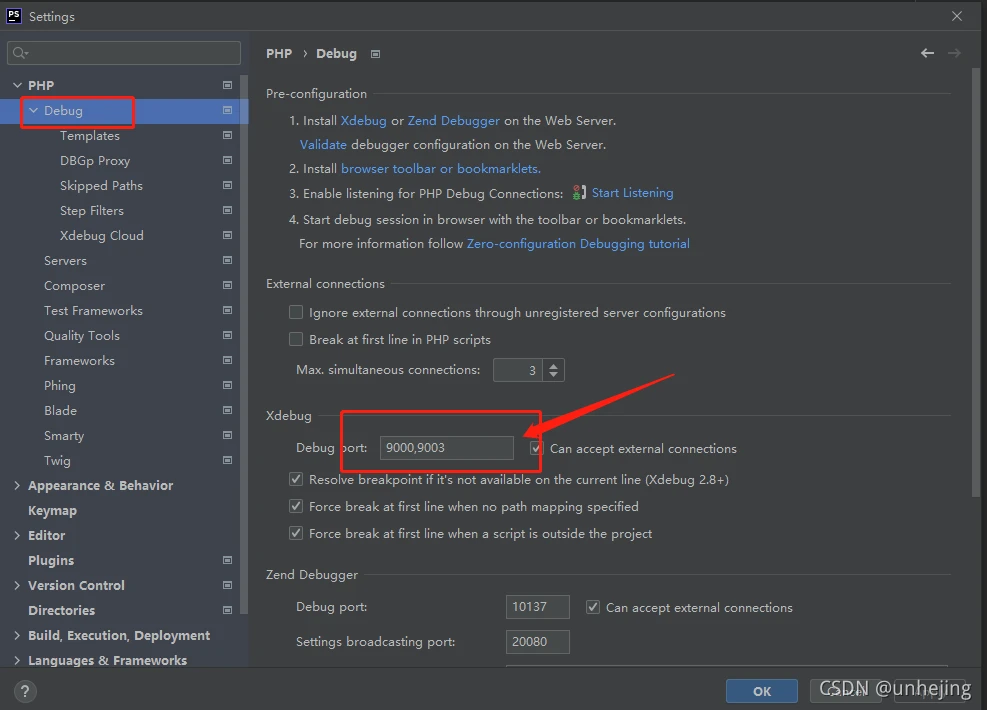Click the project icon on the Frameworks row
This screenshot has width=987, height=710.
(227, 360)
